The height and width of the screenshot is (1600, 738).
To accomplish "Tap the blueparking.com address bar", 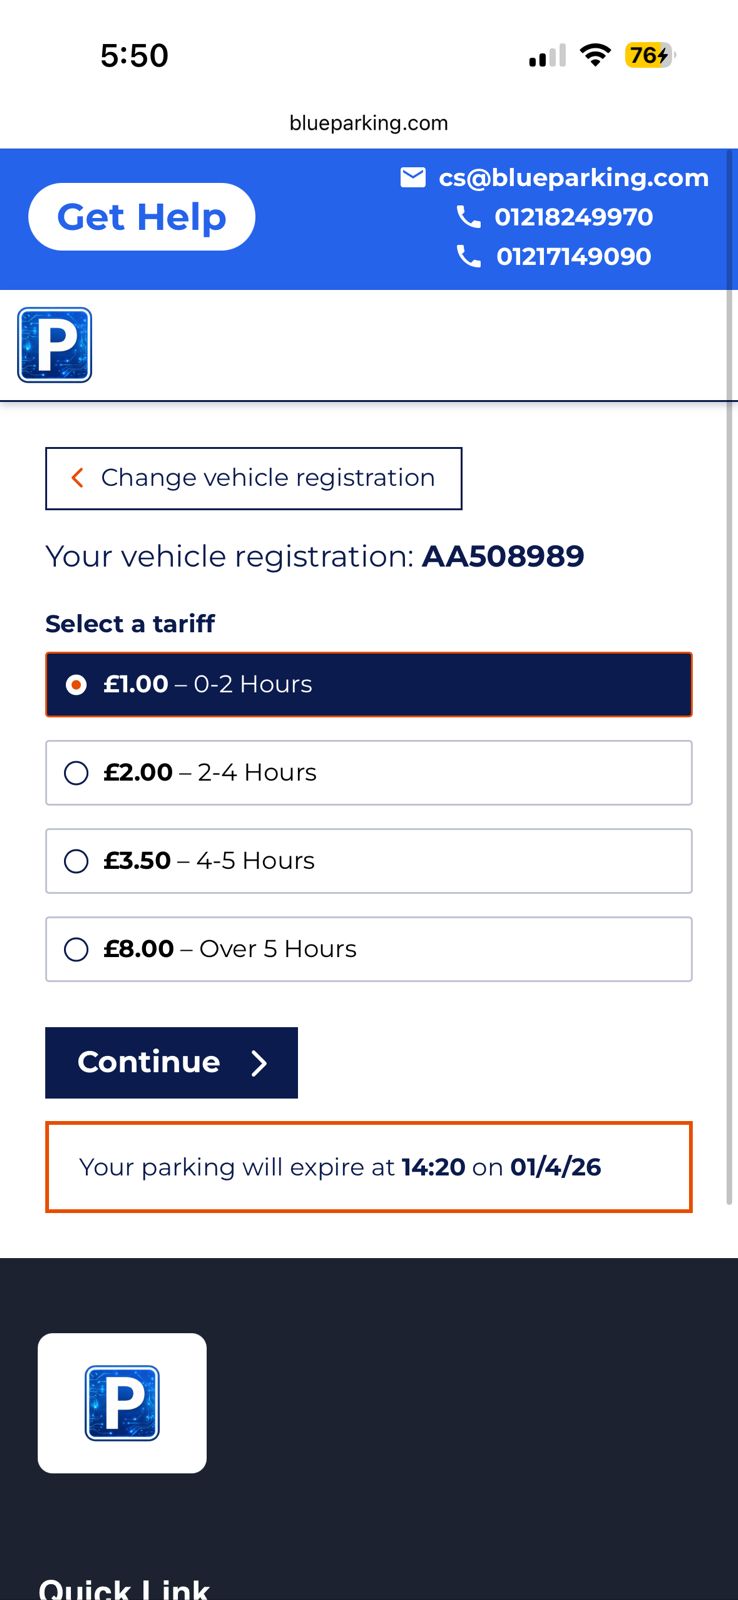I will (368, 123).
